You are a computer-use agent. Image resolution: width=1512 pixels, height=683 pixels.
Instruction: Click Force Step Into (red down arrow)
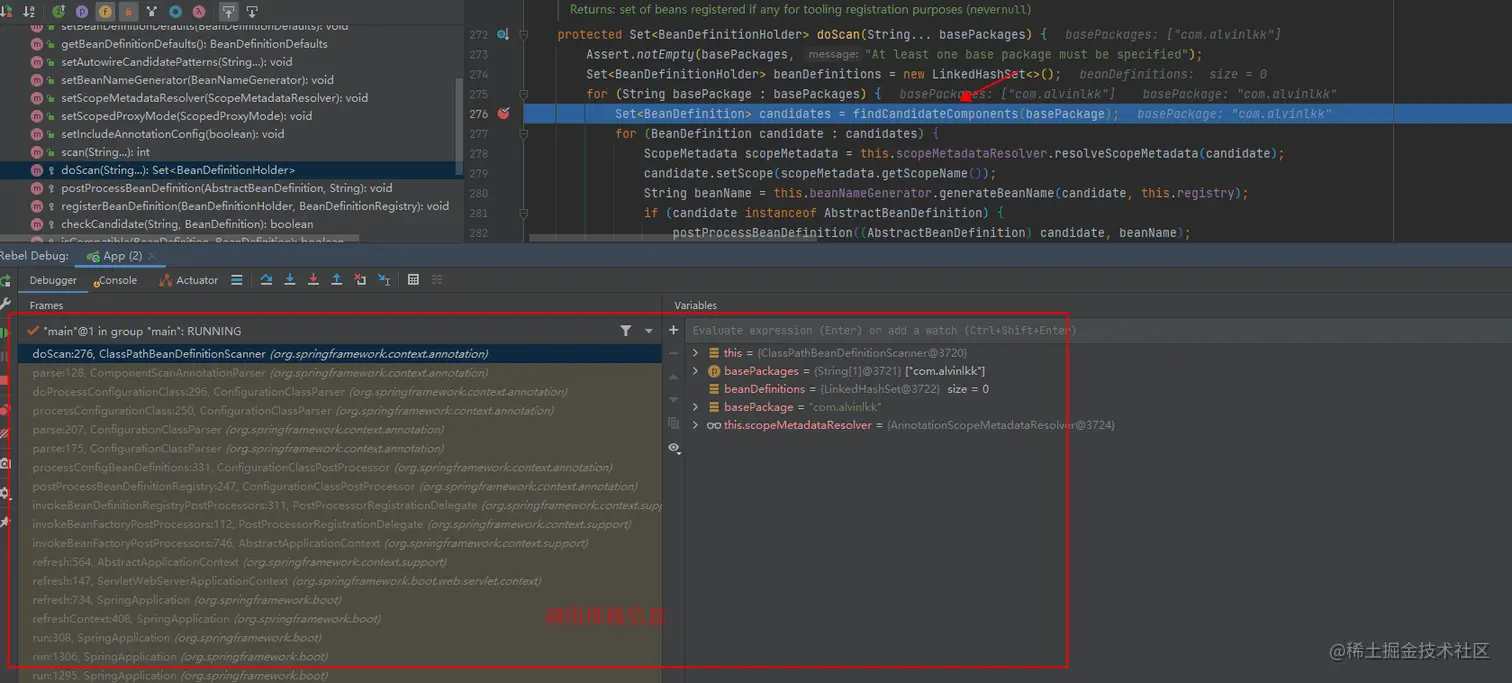click(x=313, y=280)
